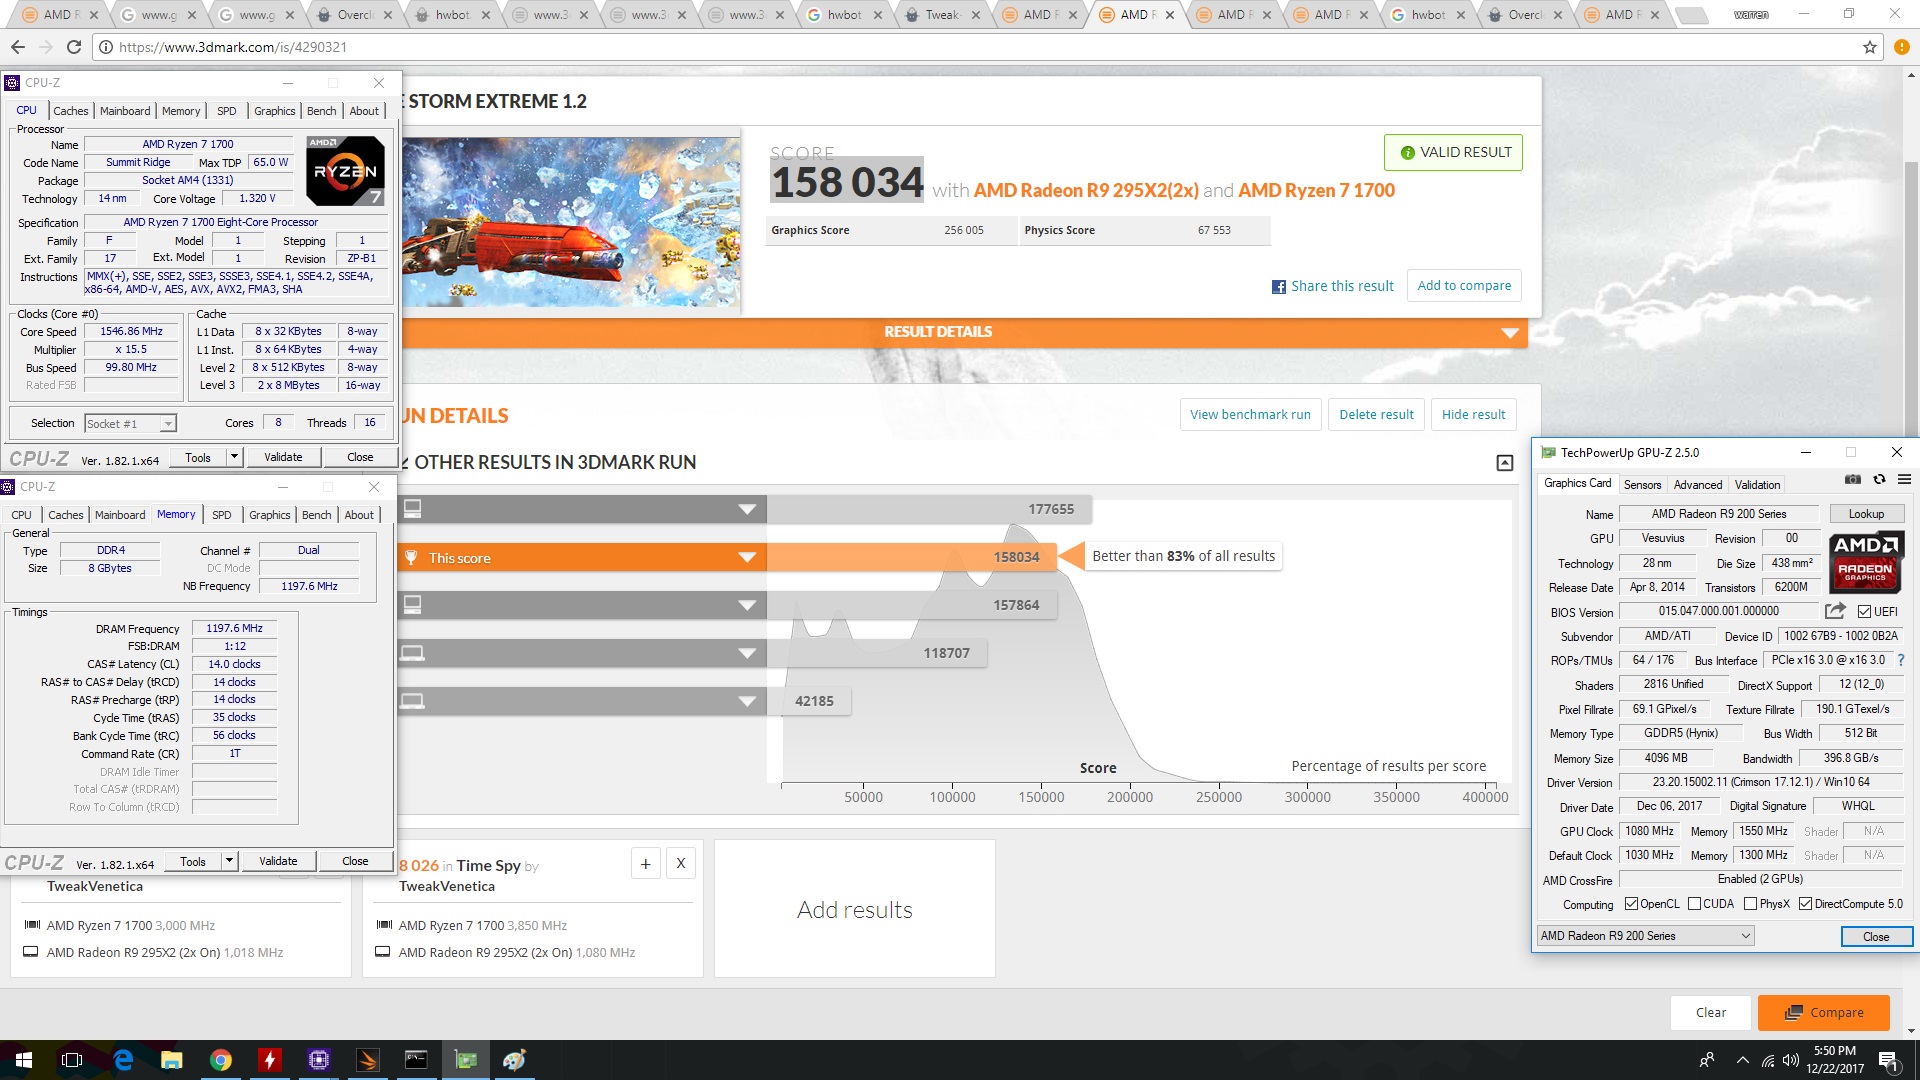Switch to CPU-Z on the taskbar

[319, 1060]
